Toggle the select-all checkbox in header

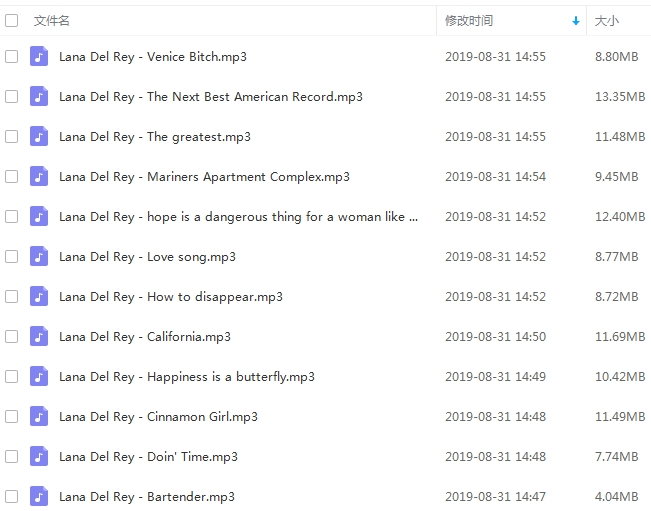tap(11, 20)
